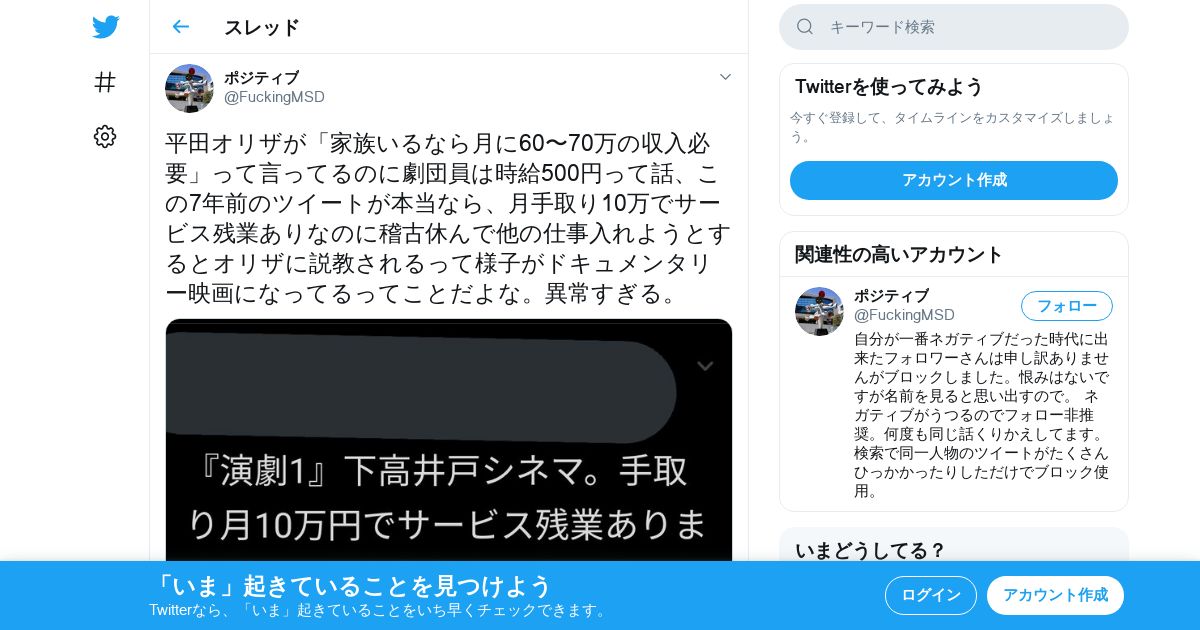Click the tweet author's avatar
Screen dimensions: 1200x630
pos(189,88)
